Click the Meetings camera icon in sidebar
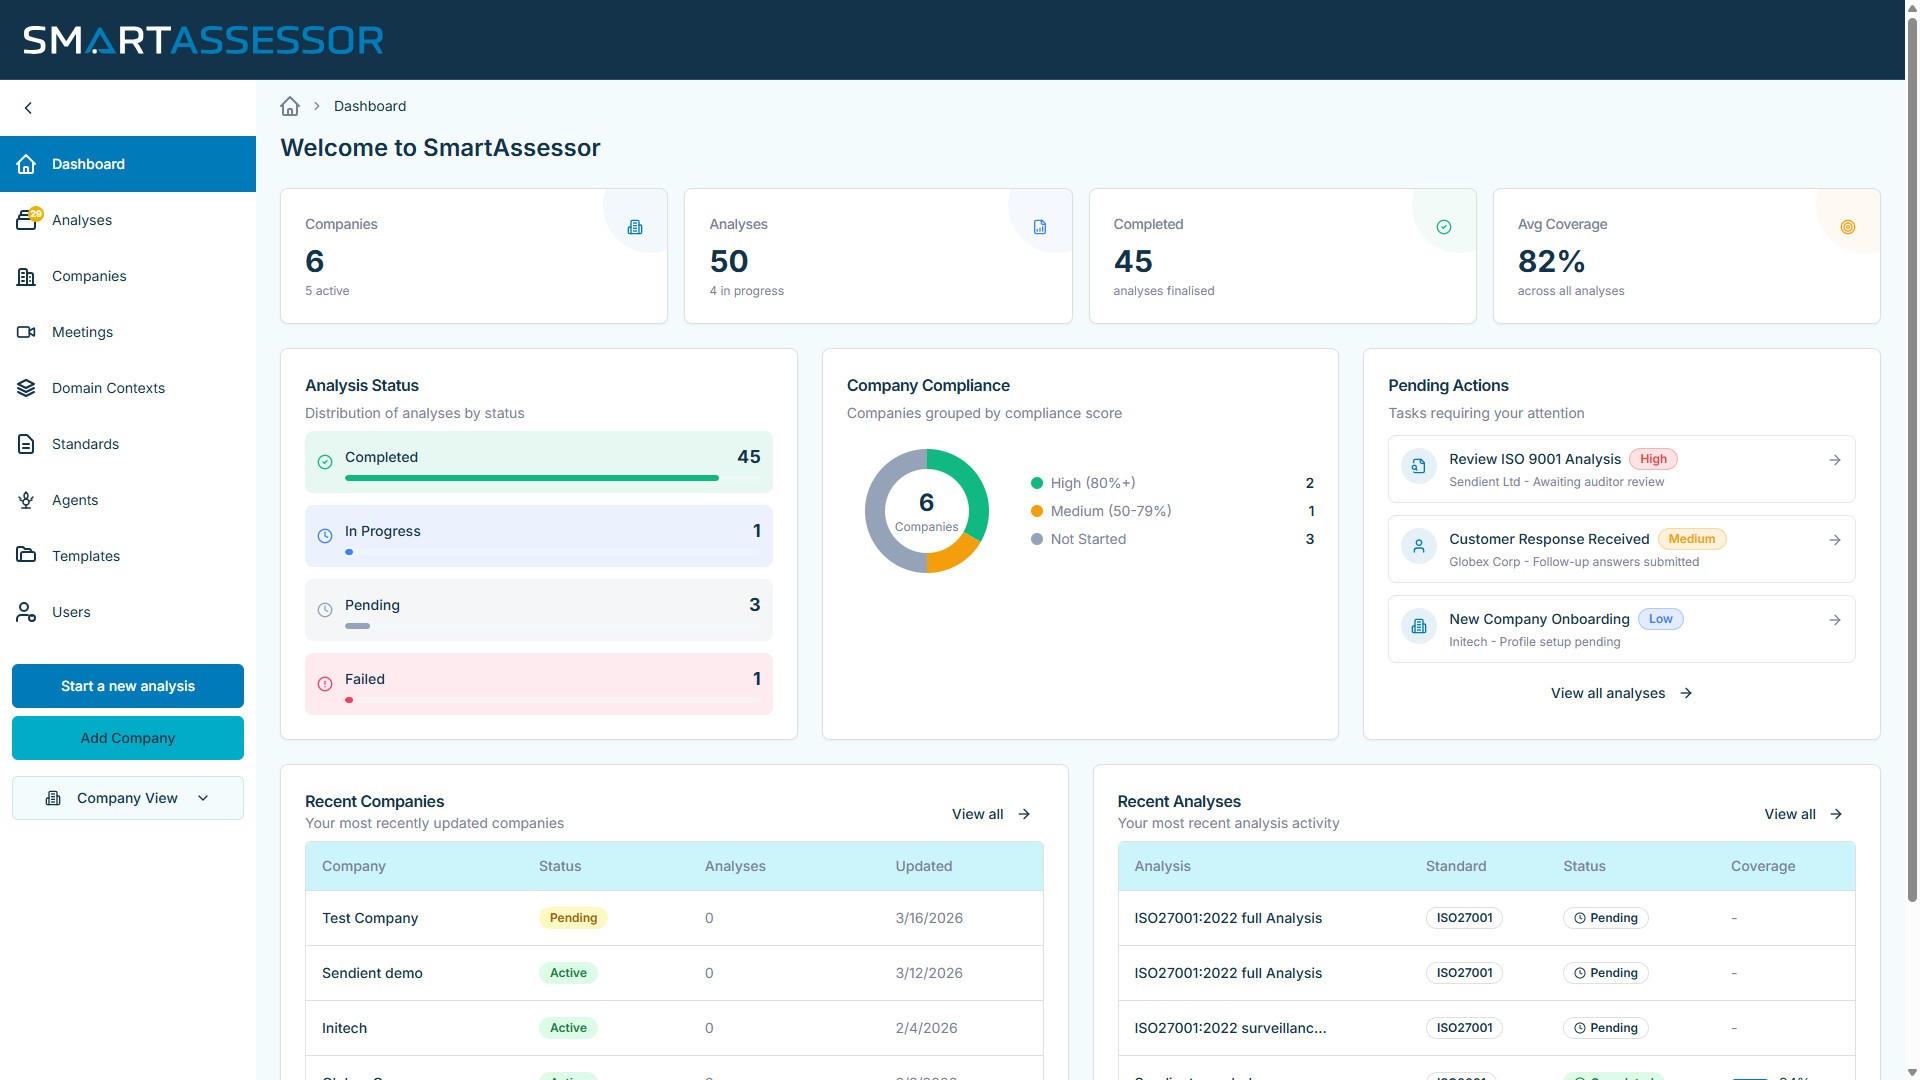1920x1080 pixels. pyautogui.click(x=27, y=332)
